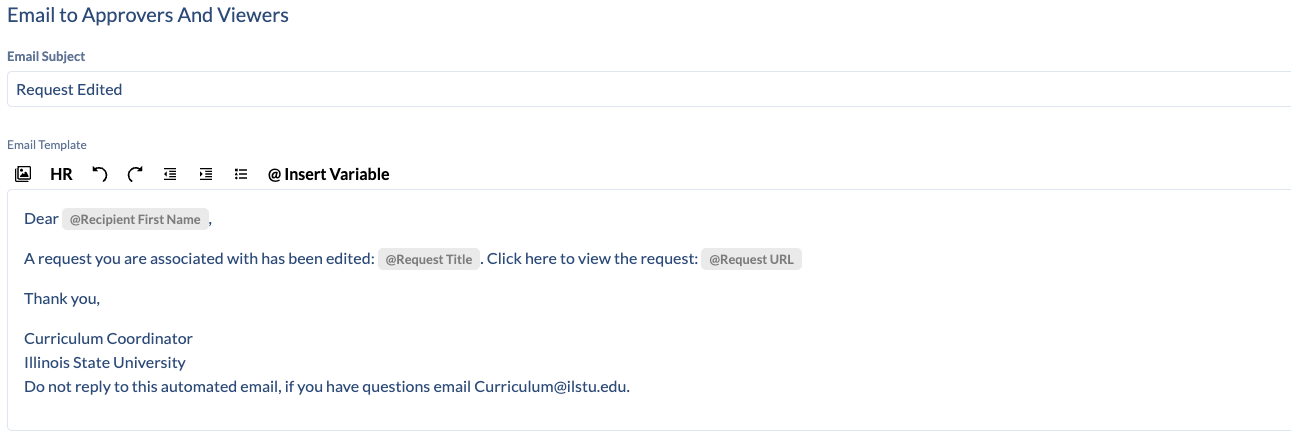Redo the last undone edit
The height and width of the screenshot is (441, 1291).
(x=135, y=174)
